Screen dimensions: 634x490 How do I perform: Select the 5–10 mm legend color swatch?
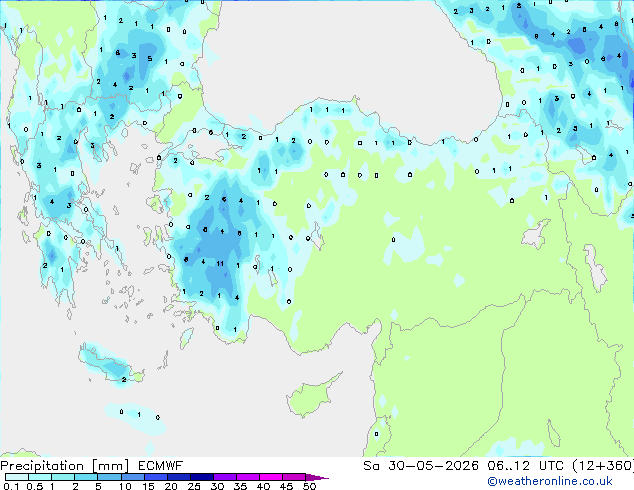pyautogui.click(x=109, y=477)
